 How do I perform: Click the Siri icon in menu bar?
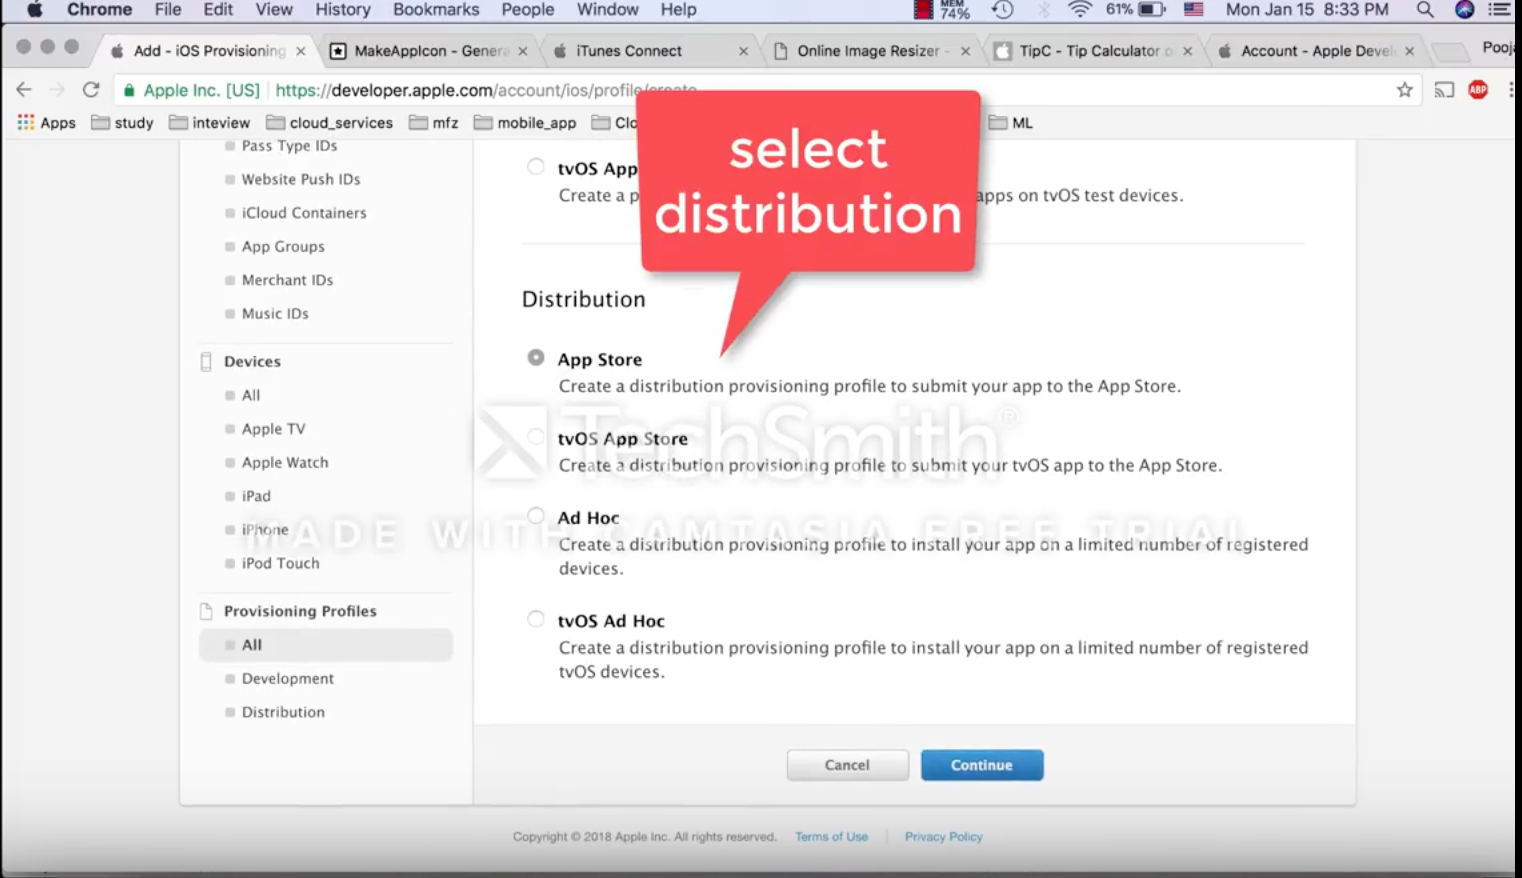[x=1464, y=10]
